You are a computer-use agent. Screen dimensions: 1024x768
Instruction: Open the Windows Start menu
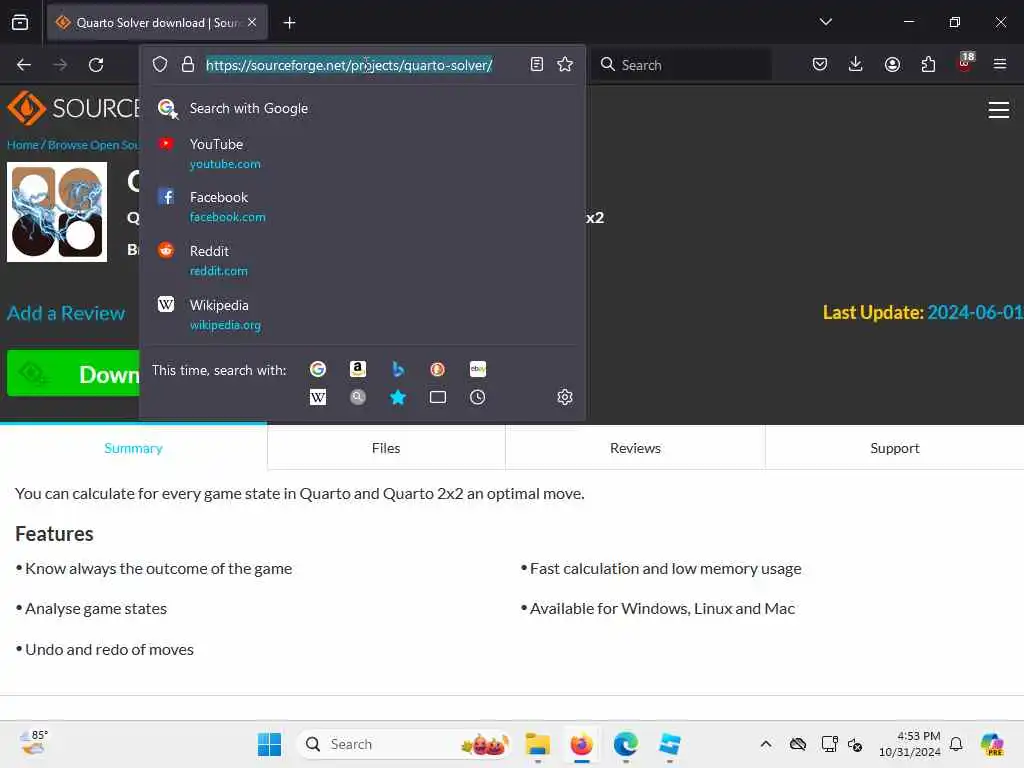269,744
